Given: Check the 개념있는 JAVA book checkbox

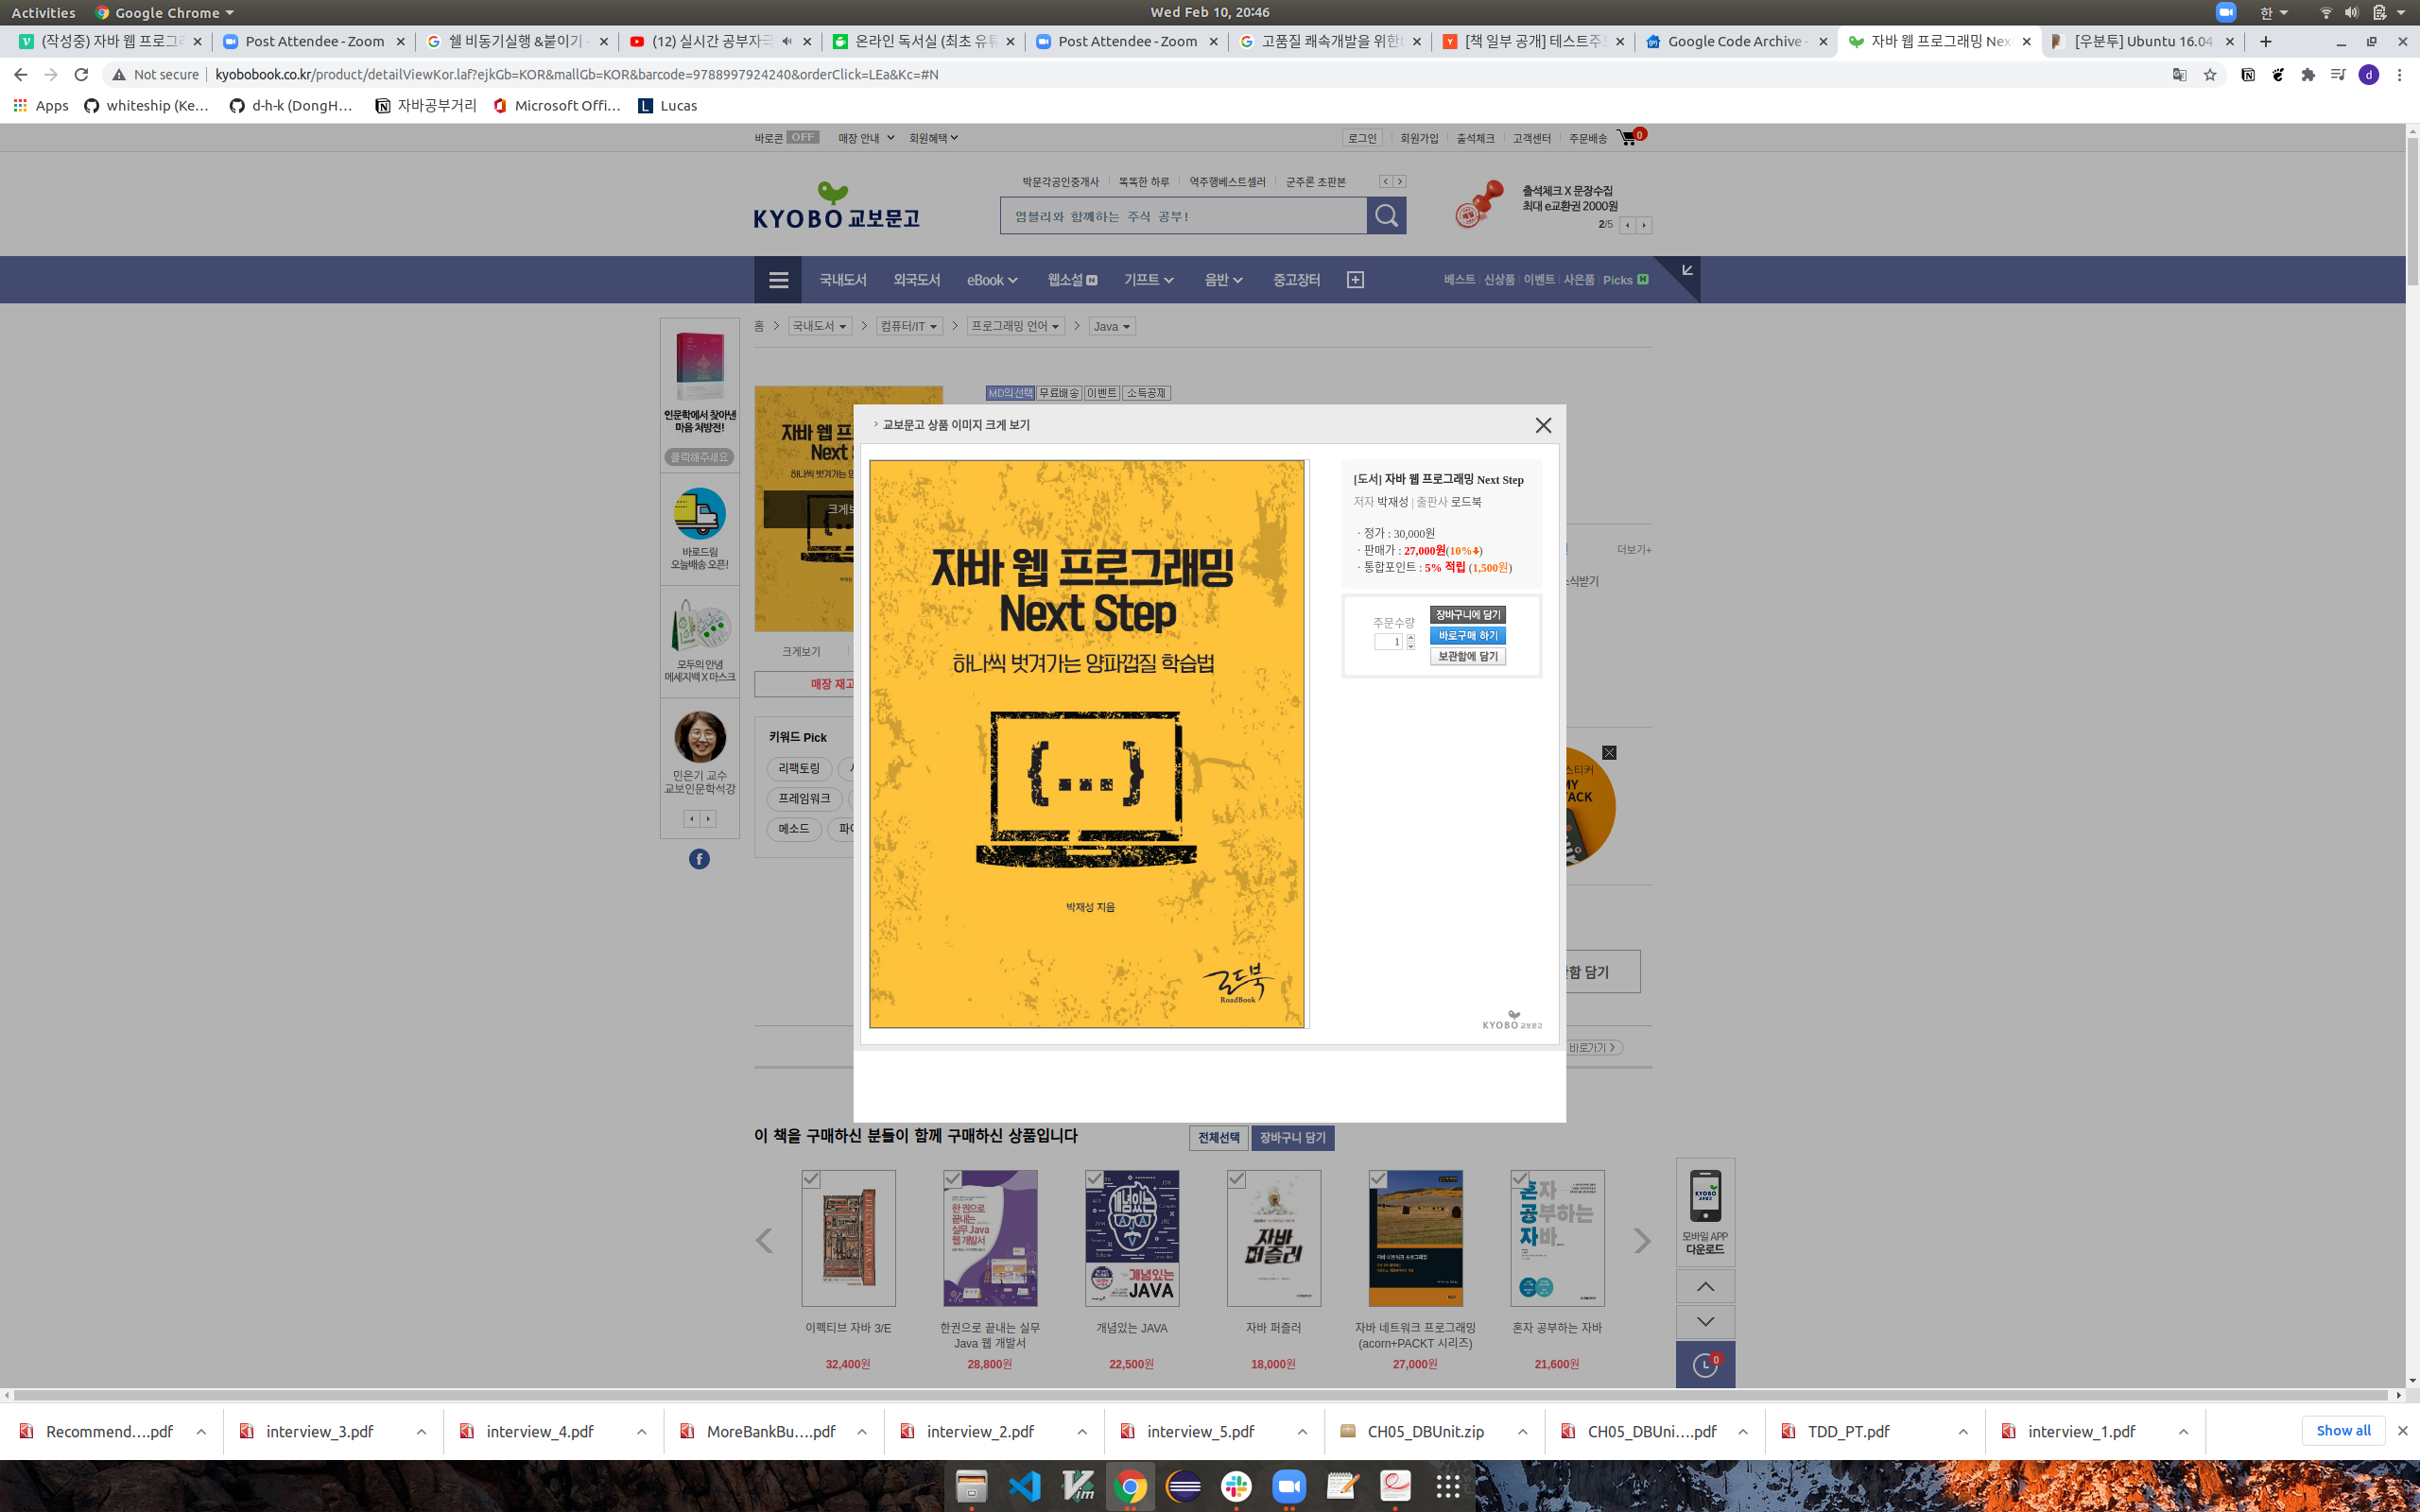Looking at the screenshot, I should pos(1094,1179).
